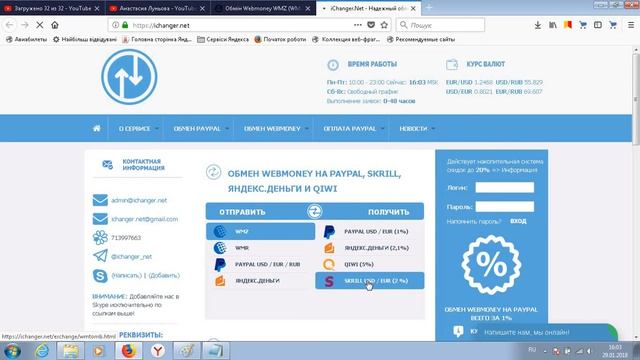This screenshot has height=360, width=640.
Task: Go to Firefox home page icon
Action: click(x=55, y=25)
